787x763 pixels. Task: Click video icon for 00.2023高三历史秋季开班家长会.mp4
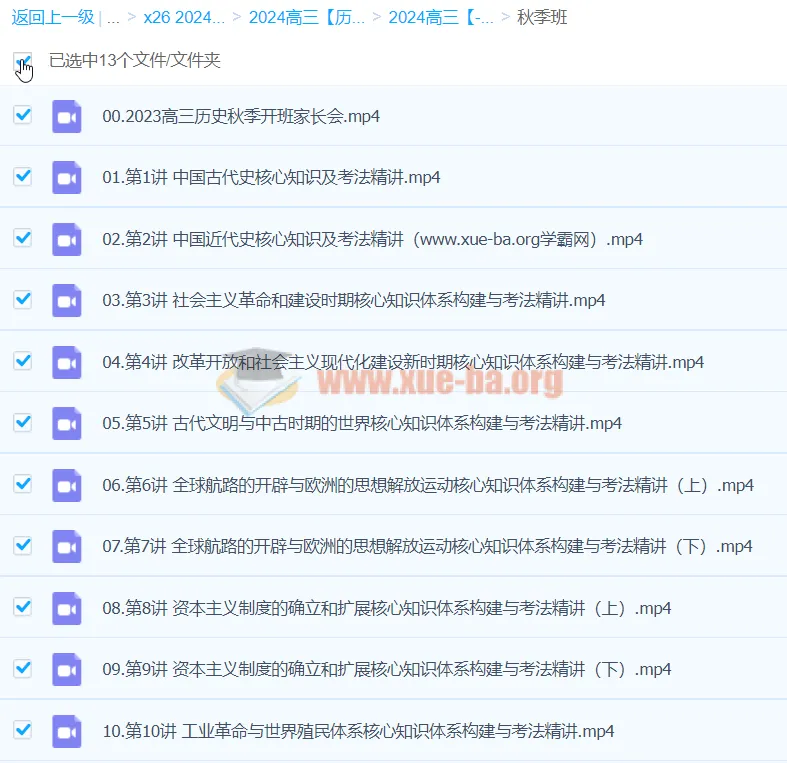(67, 116)
